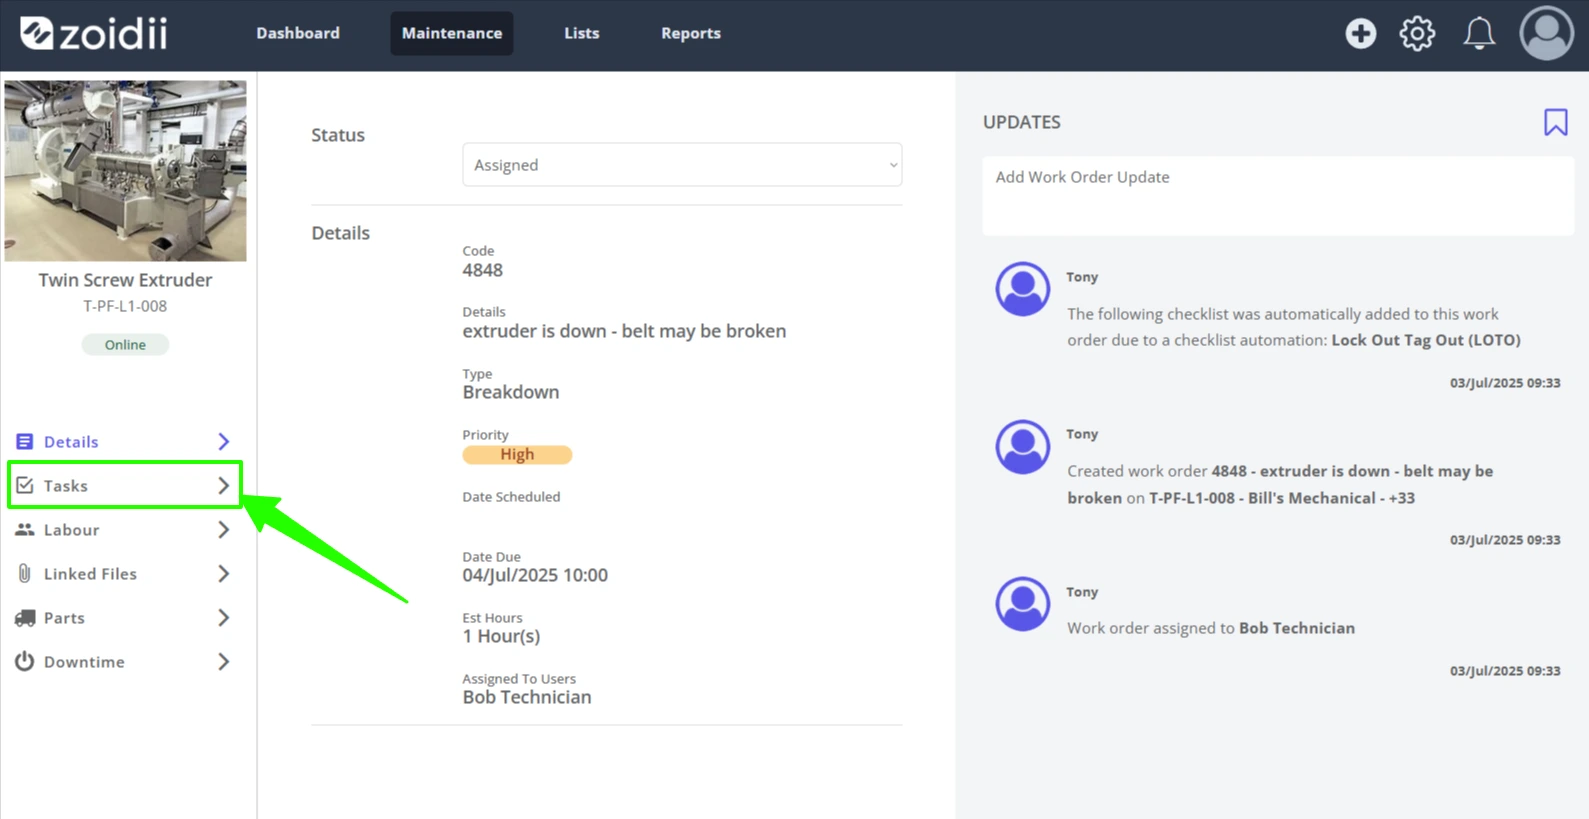Expand the Downtime section chevron
The image size is (1589, 819).
tap(224, 661)
